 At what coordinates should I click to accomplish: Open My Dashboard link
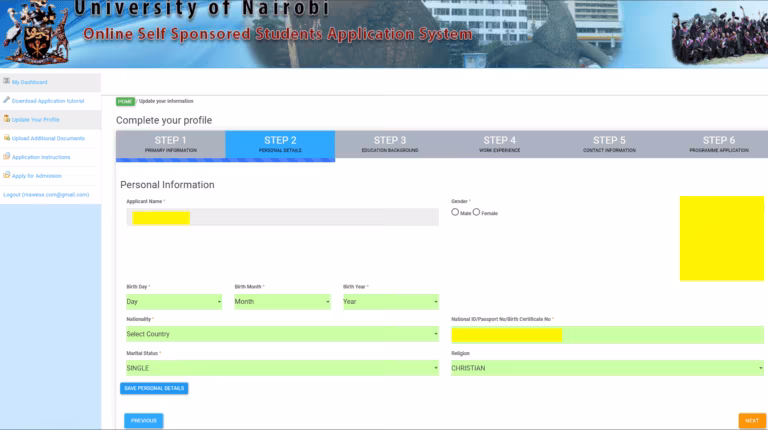pos(29,82)
